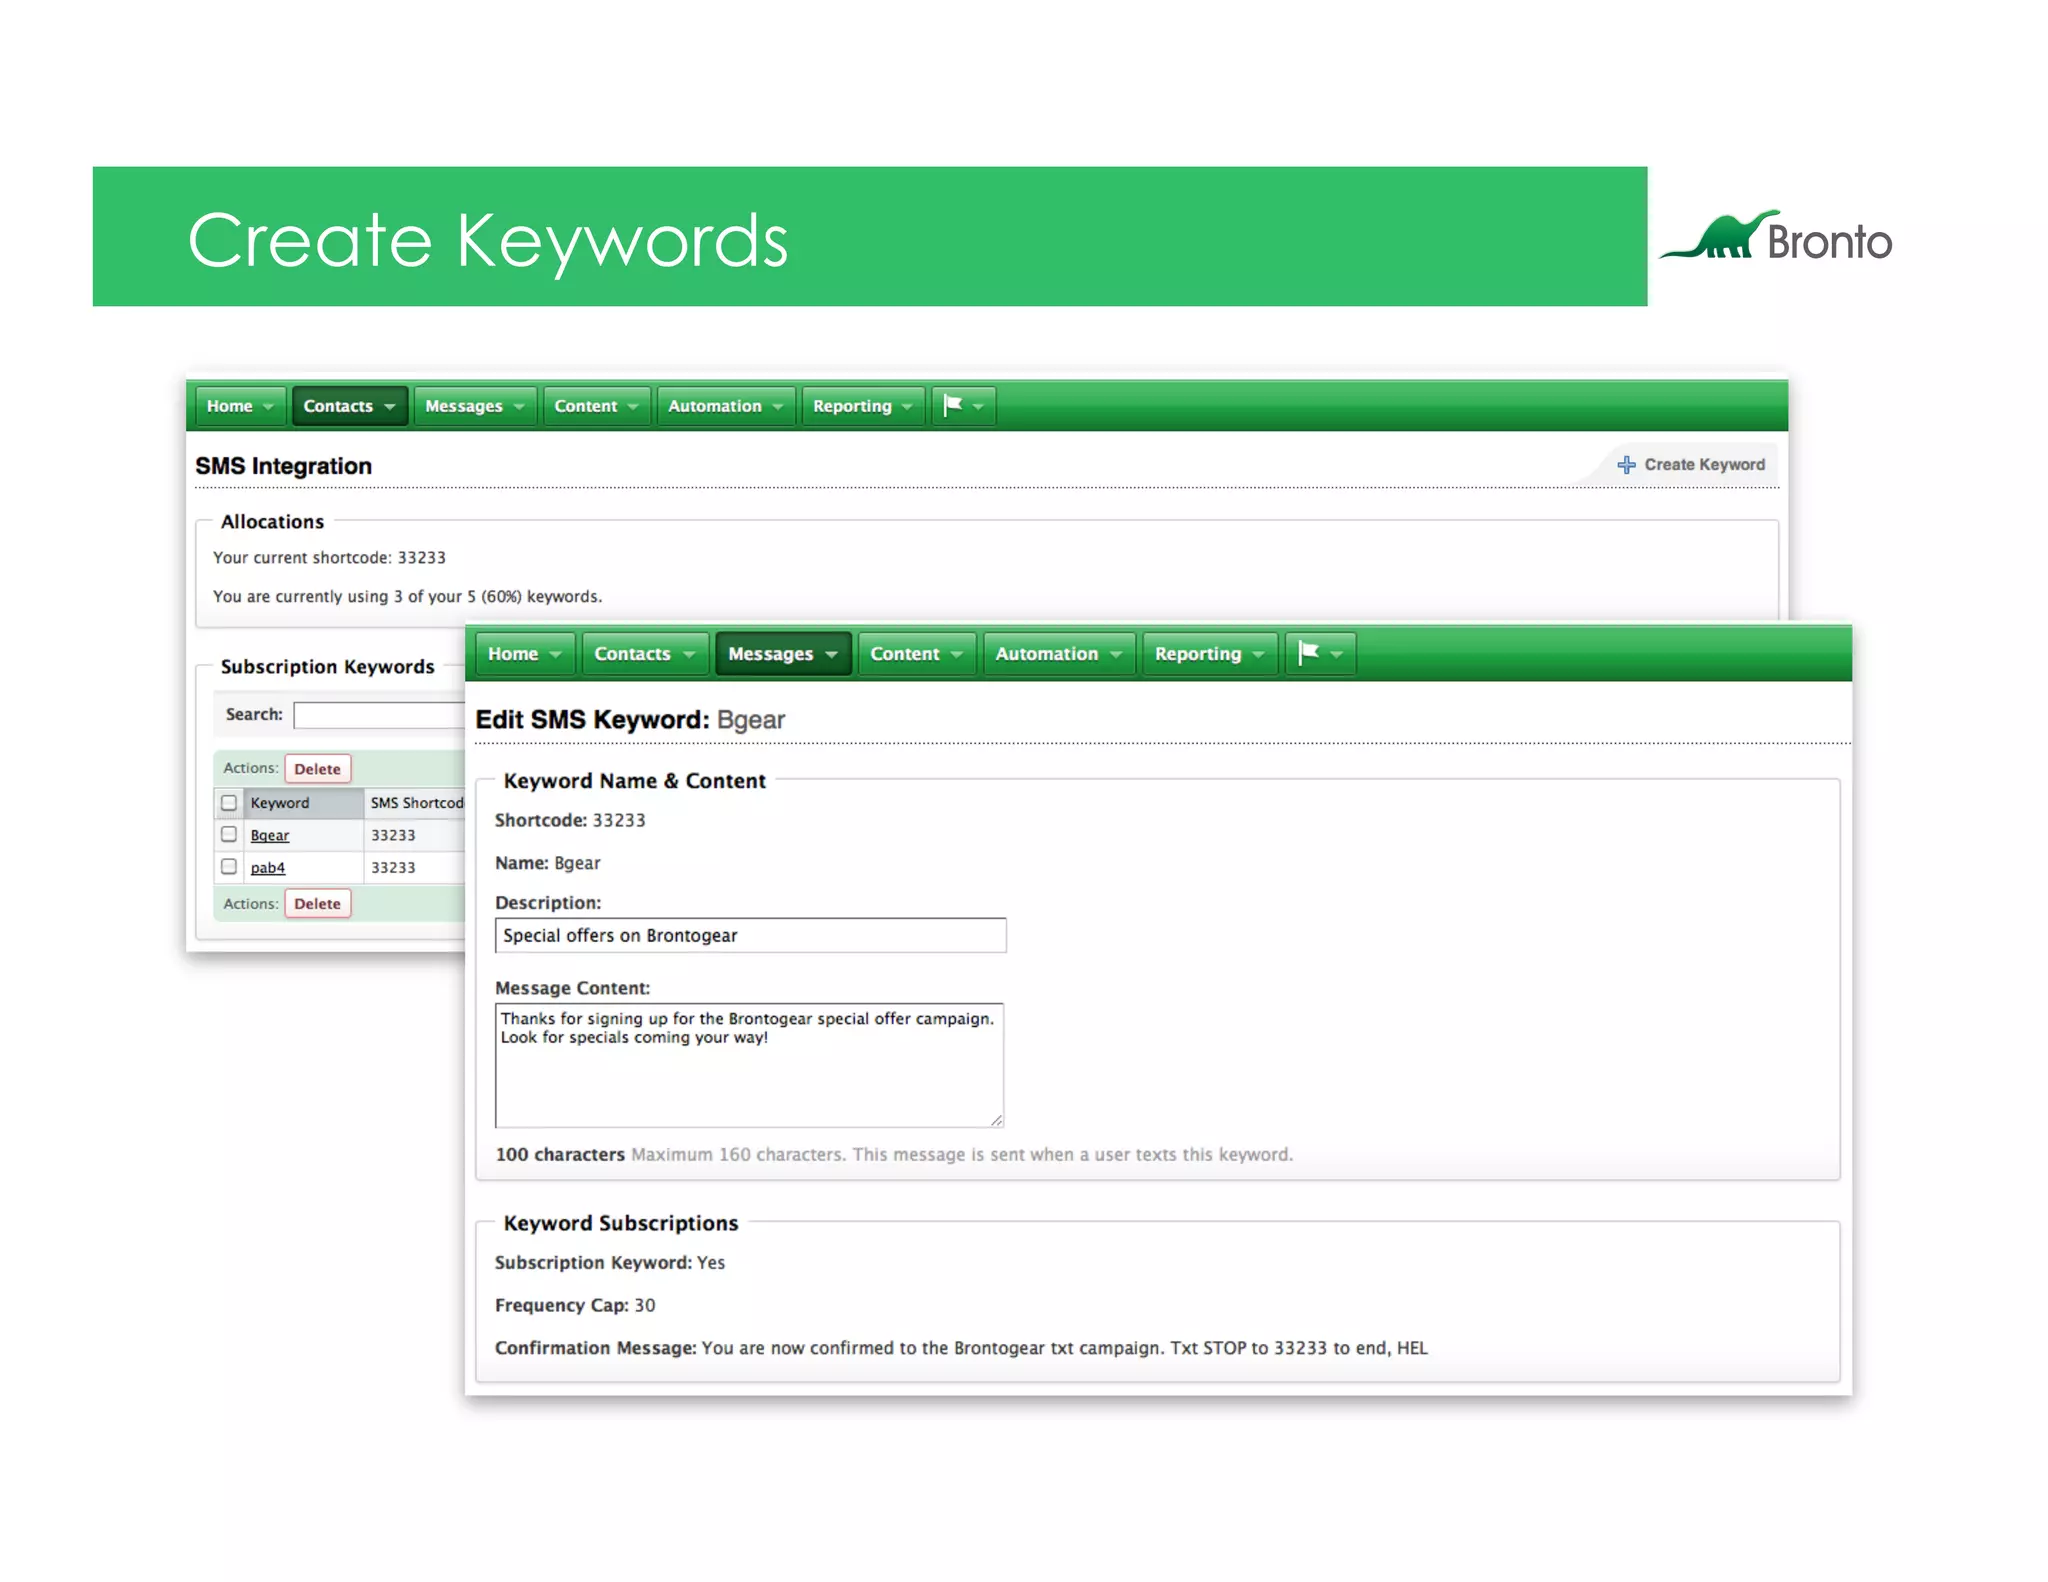2048x1582 pixels.
Task: Click the 'Subscription Keyword: Yes' text
Action: pos(610,1263)
